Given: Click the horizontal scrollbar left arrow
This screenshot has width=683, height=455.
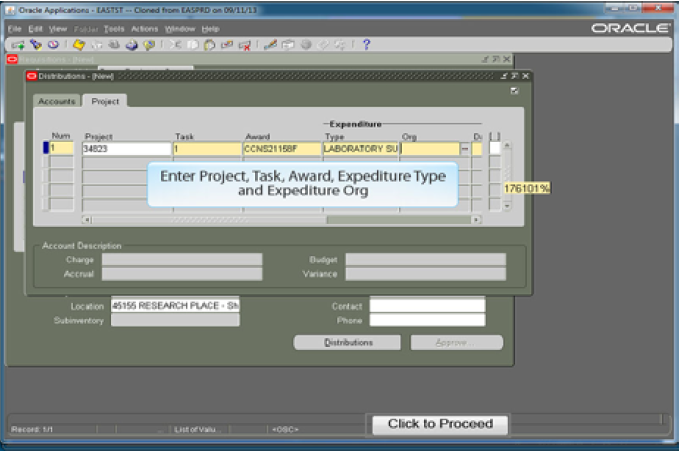Looking at the screenshot, I should point(87,220).
